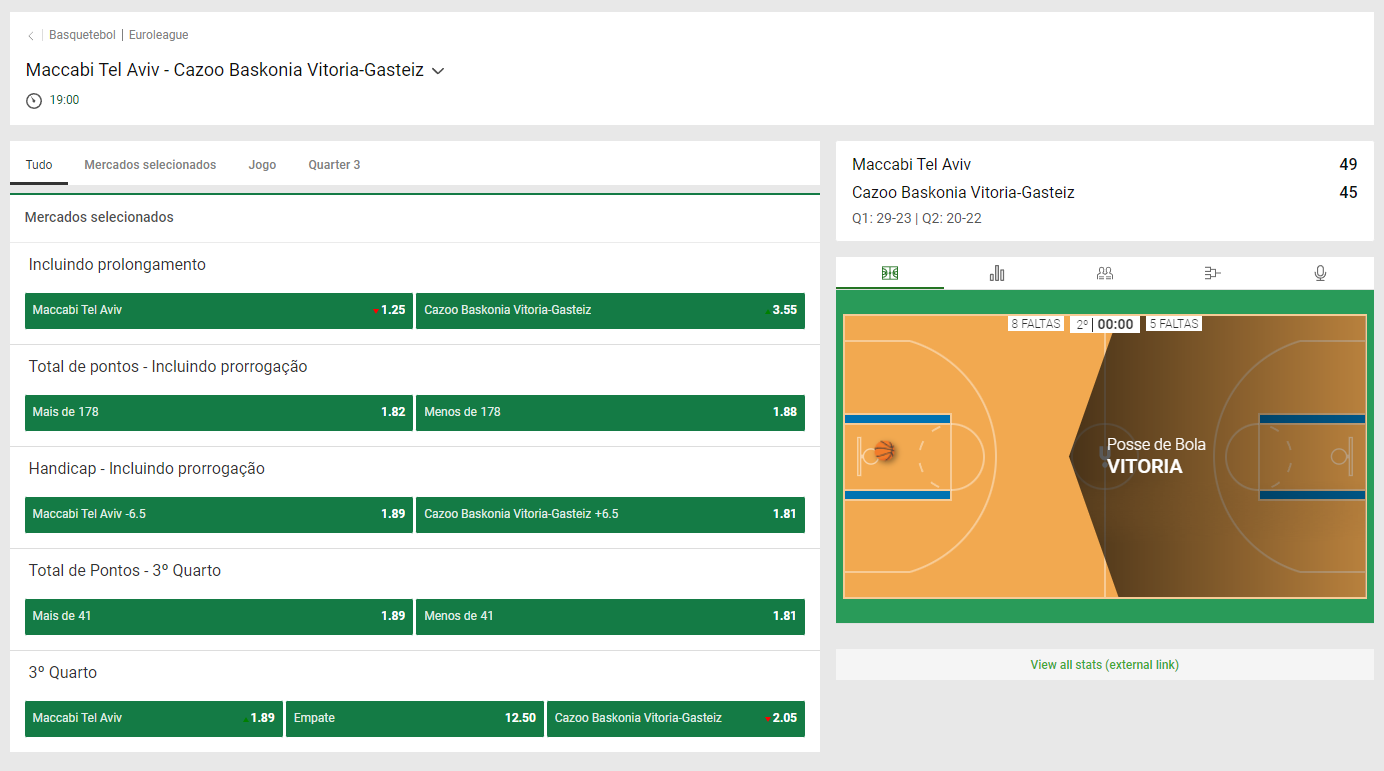Select Mais de 178 total points odds
Screen dimensions: 1384x771
tap(218, 412)
